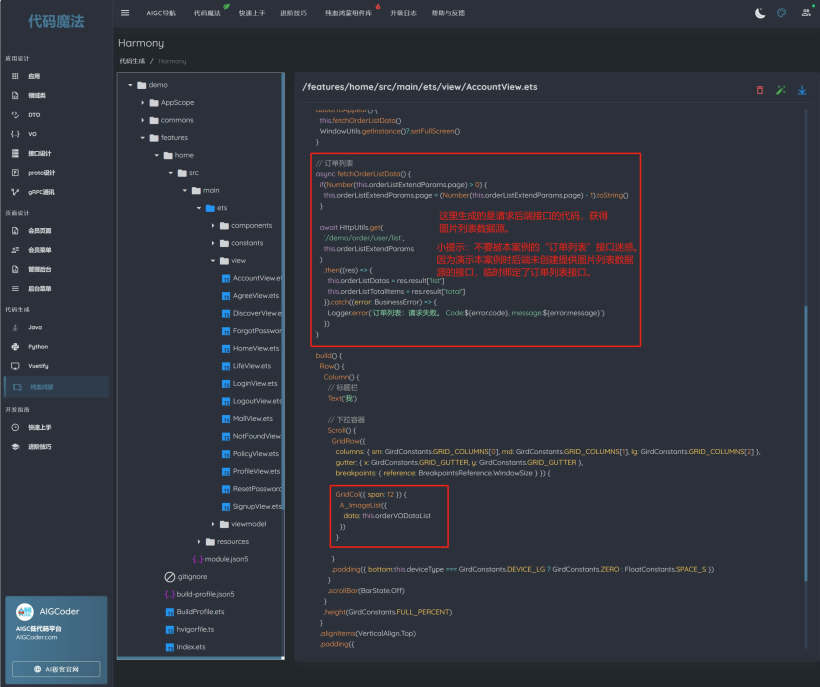Open the Python item in sidebar
The image size is (820, 687).
pyautogui.click(x=37, y=346)
